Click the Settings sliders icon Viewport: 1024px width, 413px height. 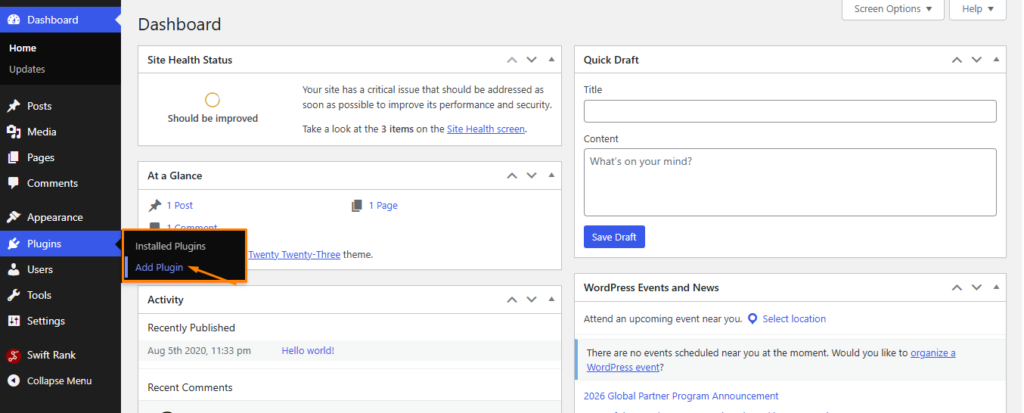coord(13,321)
